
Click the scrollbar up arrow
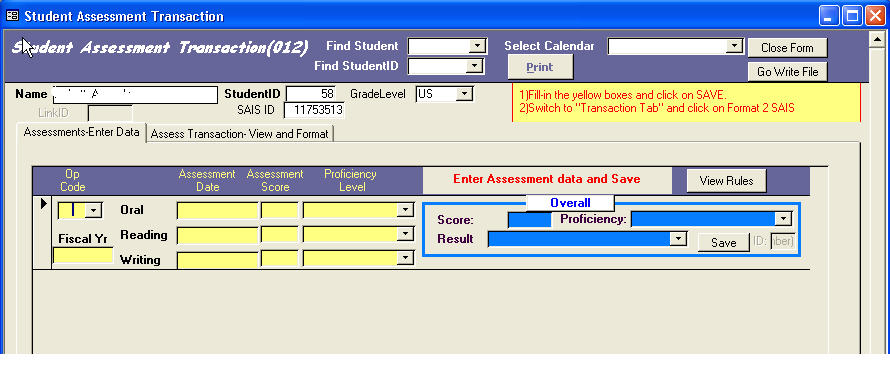click(877, 39)
